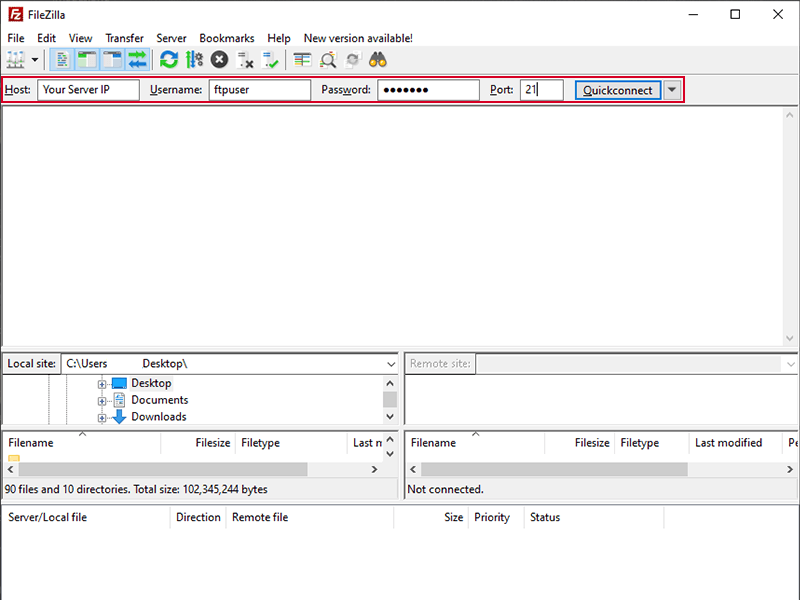Image resolution: width=800 pixels, height=600 pixels.
Task: Open the Site Manager dropdown arrow
Action: point(35,60)
